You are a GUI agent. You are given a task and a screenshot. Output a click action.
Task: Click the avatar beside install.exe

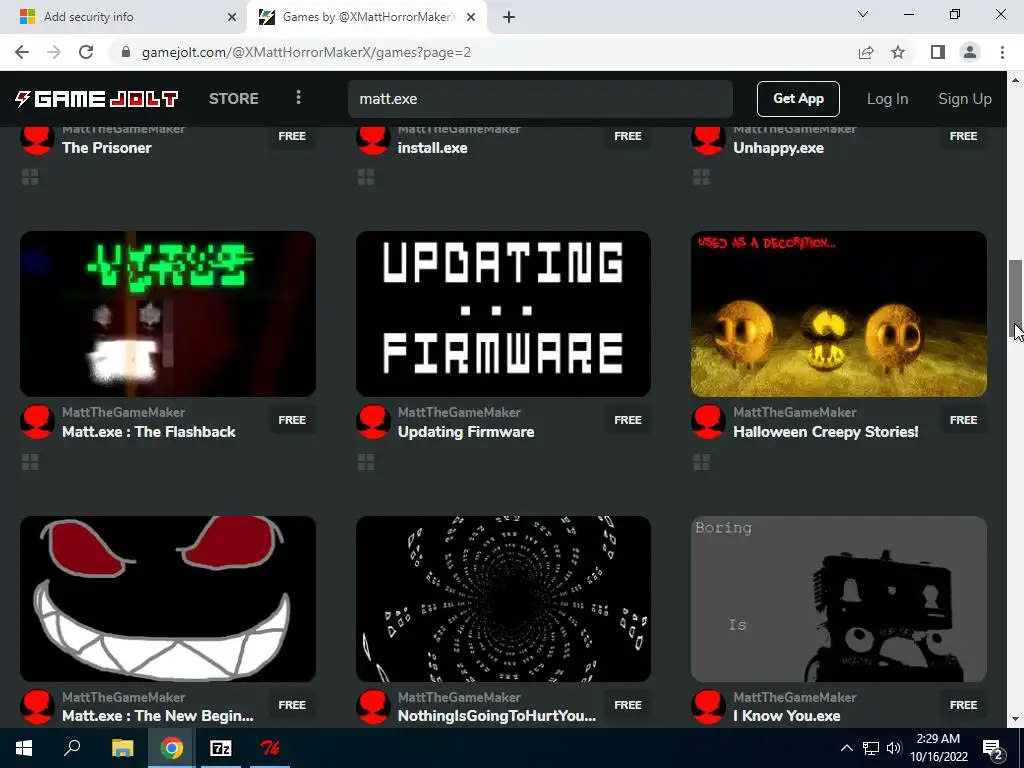pos(373,138)
